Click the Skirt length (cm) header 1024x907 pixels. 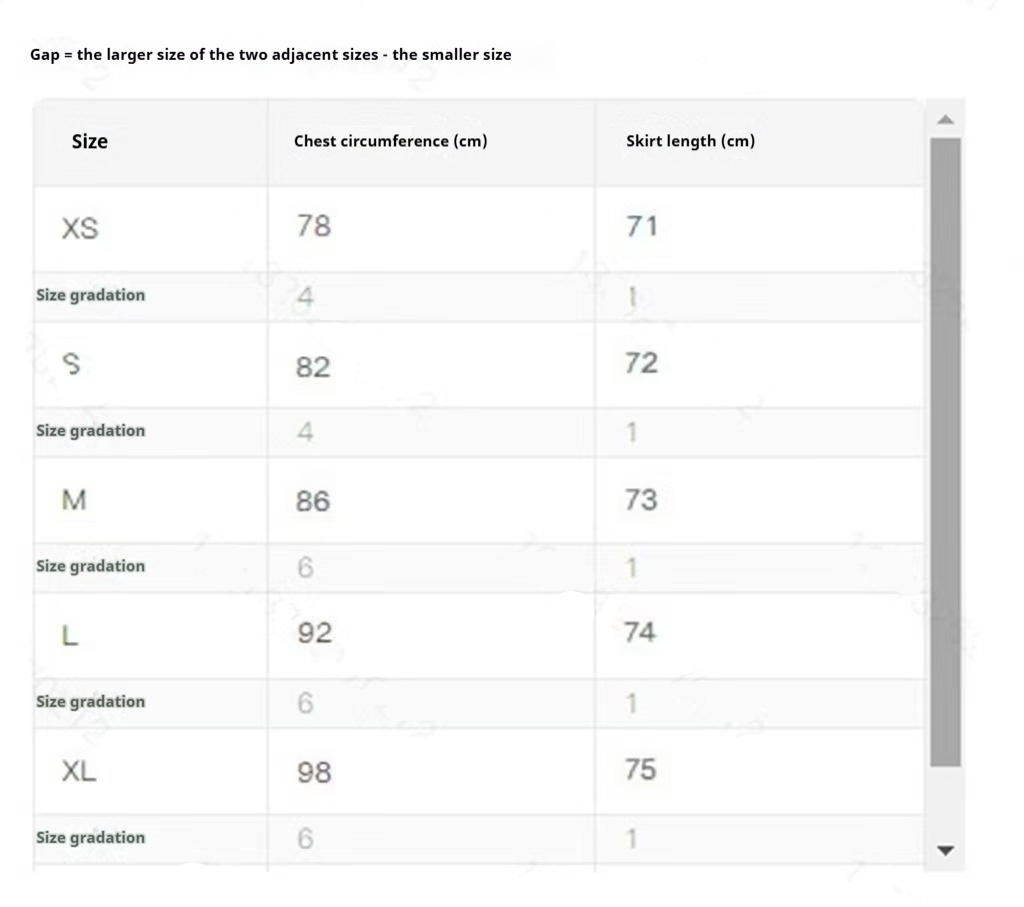[690, 141]
